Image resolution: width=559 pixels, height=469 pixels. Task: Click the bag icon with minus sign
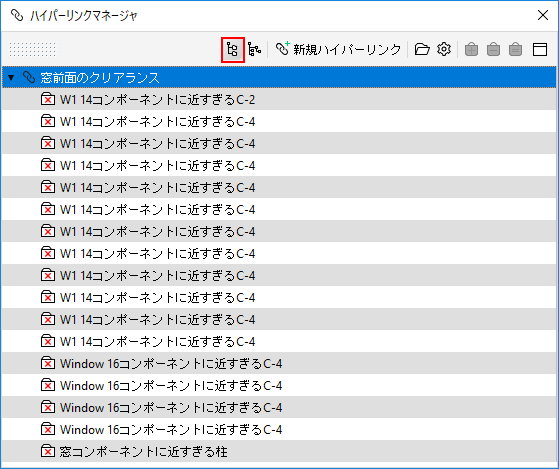pos(493,50)
